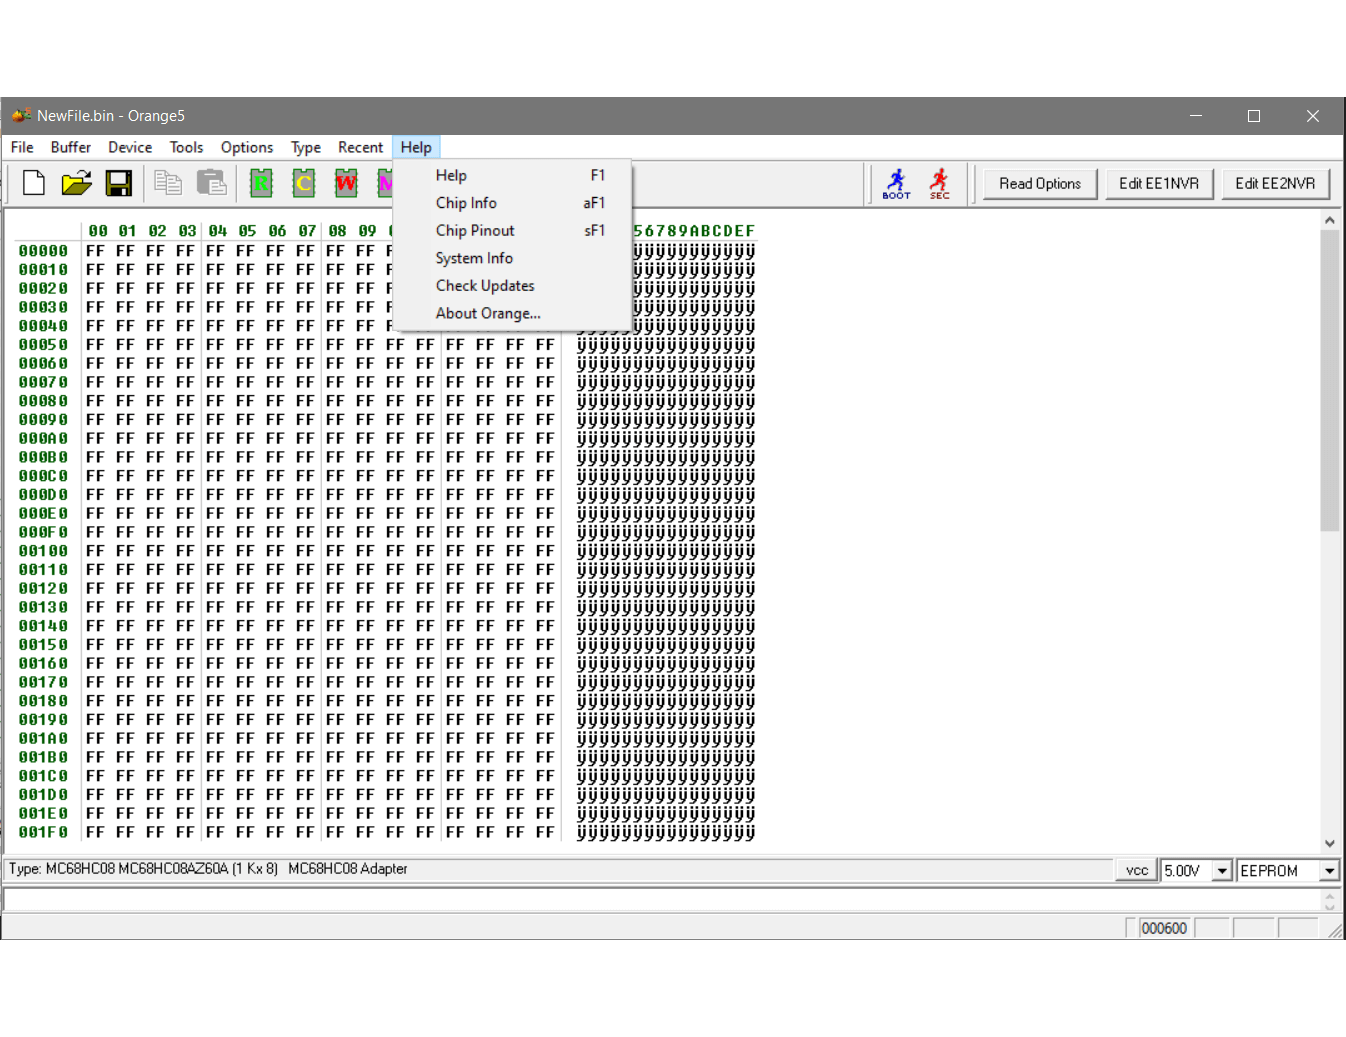The image size is (1346, 1037).
Task: Click the 000600 address status field
Action: 1165,928
